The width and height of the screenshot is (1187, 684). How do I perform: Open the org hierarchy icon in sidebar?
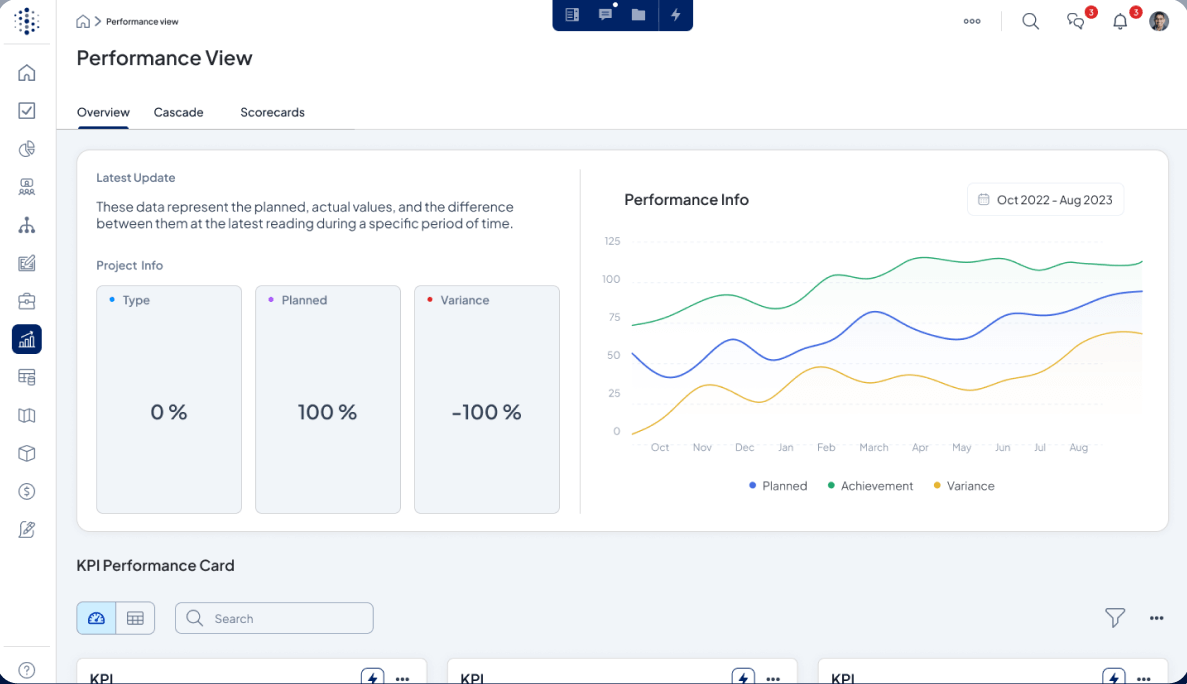coord(27,225)
